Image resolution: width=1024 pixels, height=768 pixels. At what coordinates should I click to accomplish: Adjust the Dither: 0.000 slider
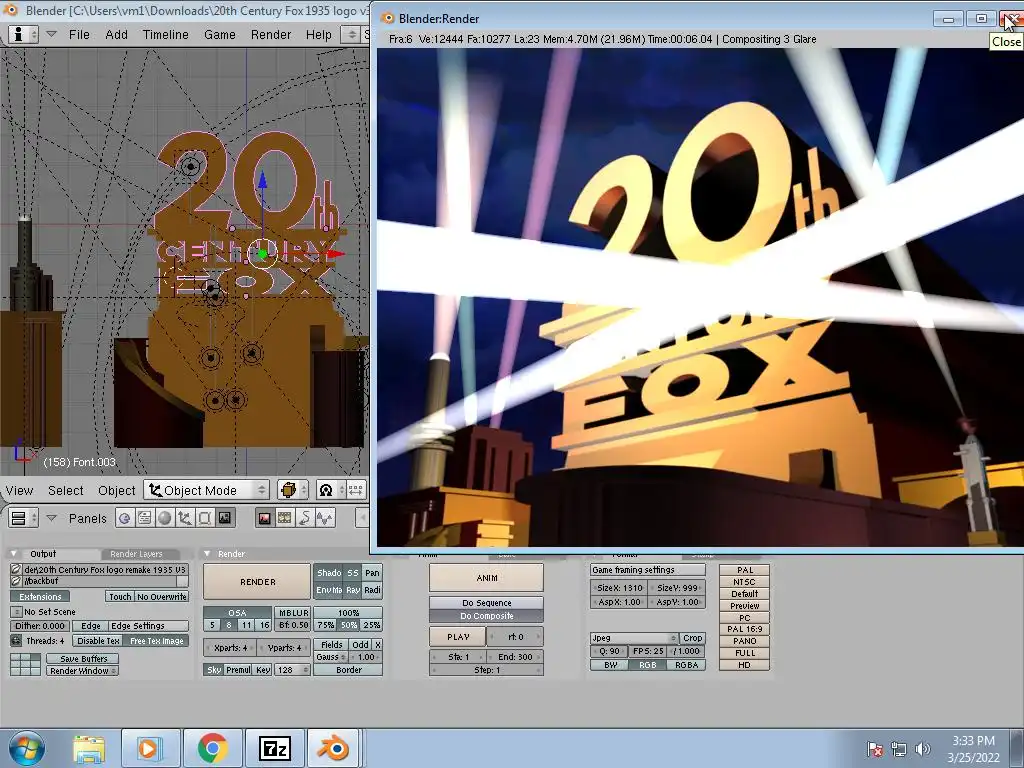coord(40,626)
